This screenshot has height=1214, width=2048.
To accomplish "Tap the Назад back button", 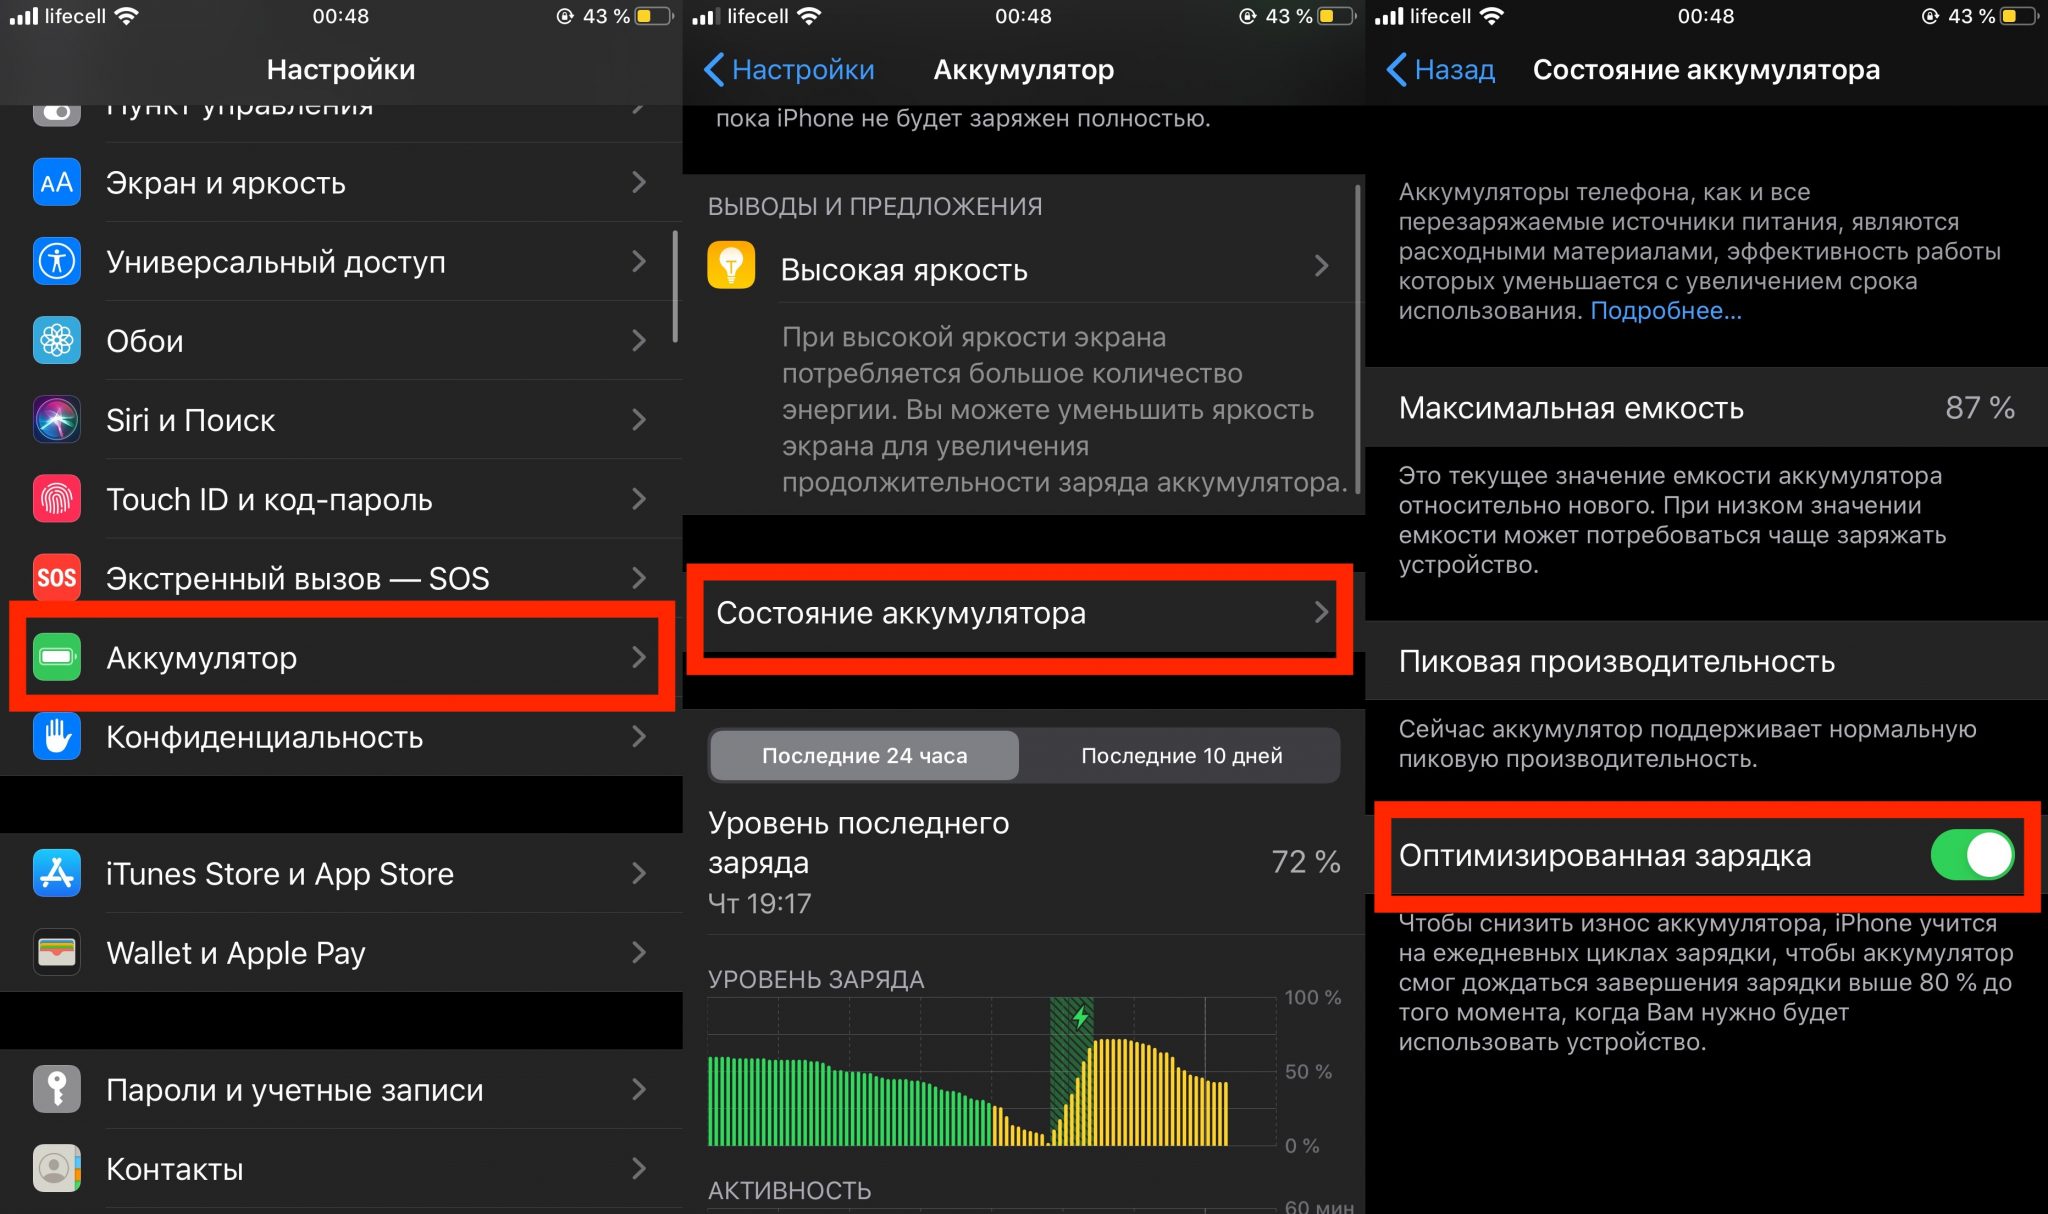I will (x=1441, y=69).
